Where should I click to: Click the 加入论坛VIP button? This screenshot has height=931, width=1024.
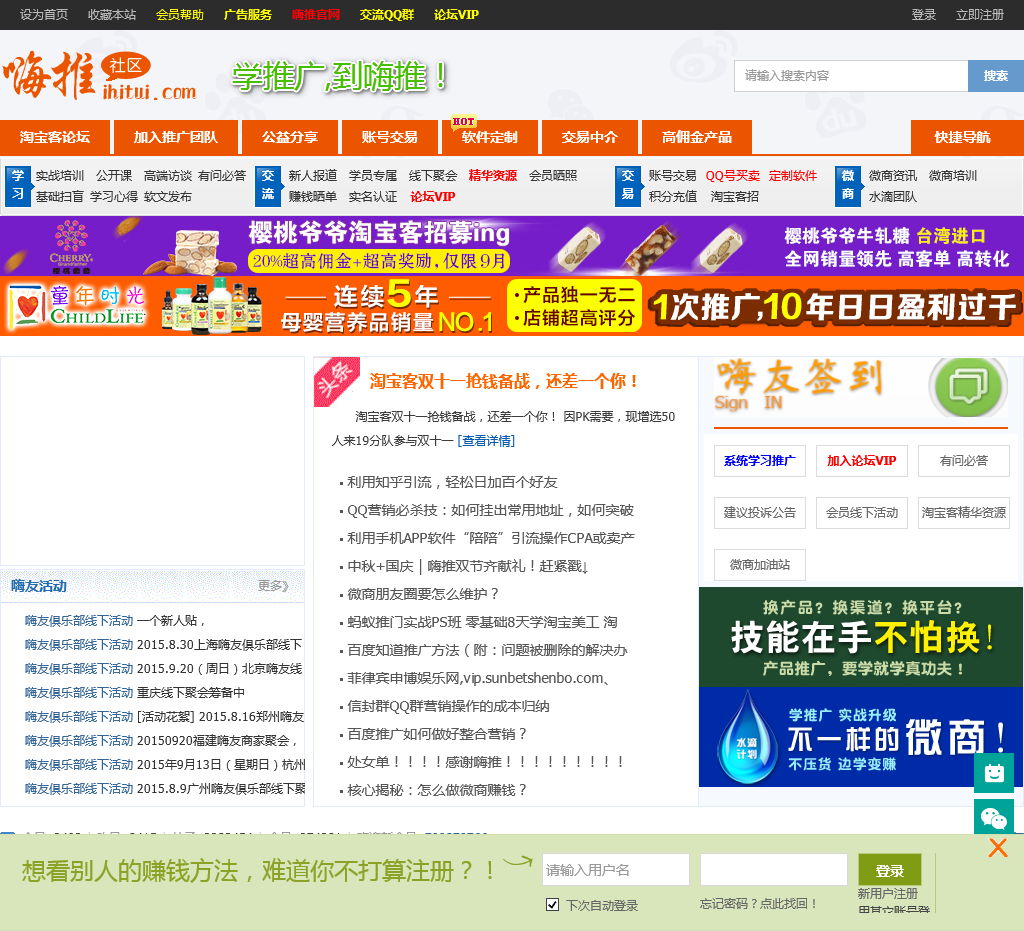tap(861, 461)
